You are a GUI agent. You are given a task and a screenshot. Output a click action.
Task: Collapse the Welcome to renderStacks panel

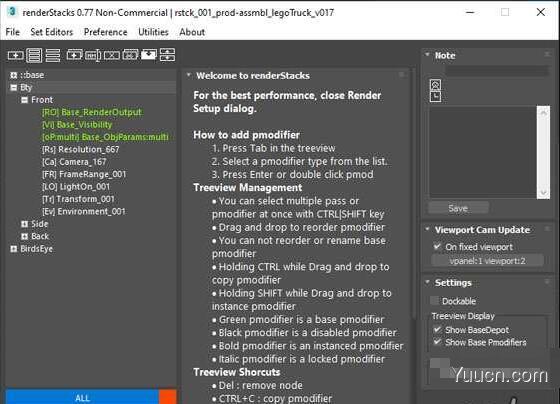(x=189, y=75)
